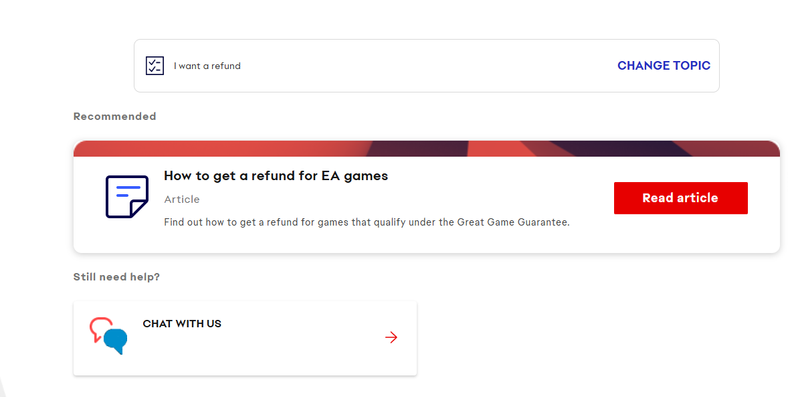Select the CHAT WITH US label
The height and width of the screenshot is (397, 788).
[x=182, y=324]
